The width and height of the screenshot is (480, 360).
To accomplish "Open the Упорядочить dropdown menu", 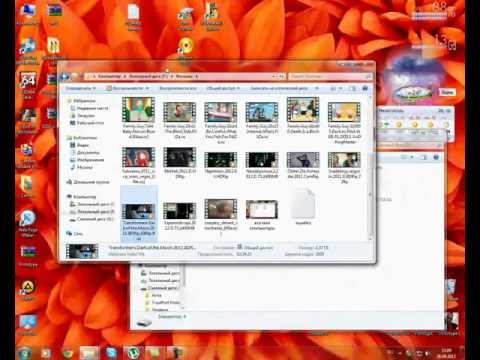I will pyautogui.click(x=80, y=88).
